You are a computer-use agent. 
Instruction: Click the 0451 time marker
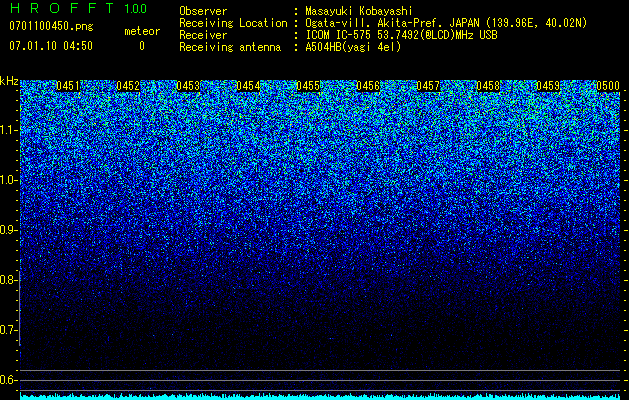coord(68,86)
